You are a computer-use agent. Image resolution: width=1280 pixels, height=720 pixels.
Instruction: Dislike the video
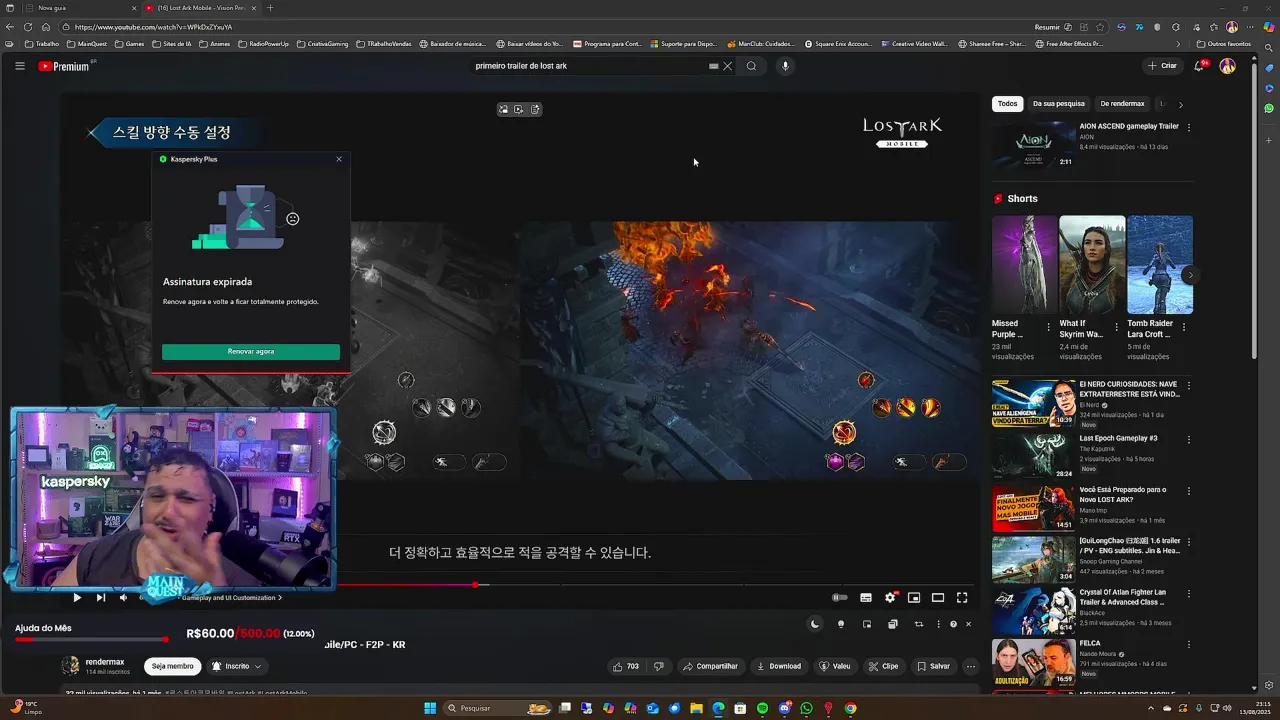point(659,666)
